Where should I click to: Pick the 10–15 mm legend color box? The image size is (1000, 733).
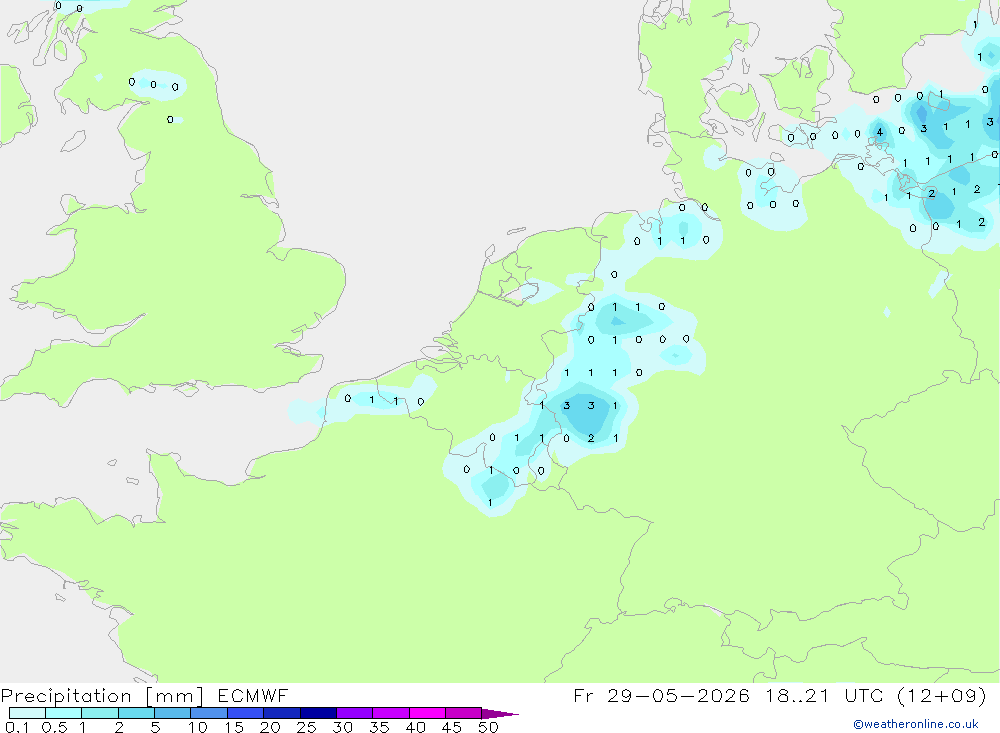point(209,713)
